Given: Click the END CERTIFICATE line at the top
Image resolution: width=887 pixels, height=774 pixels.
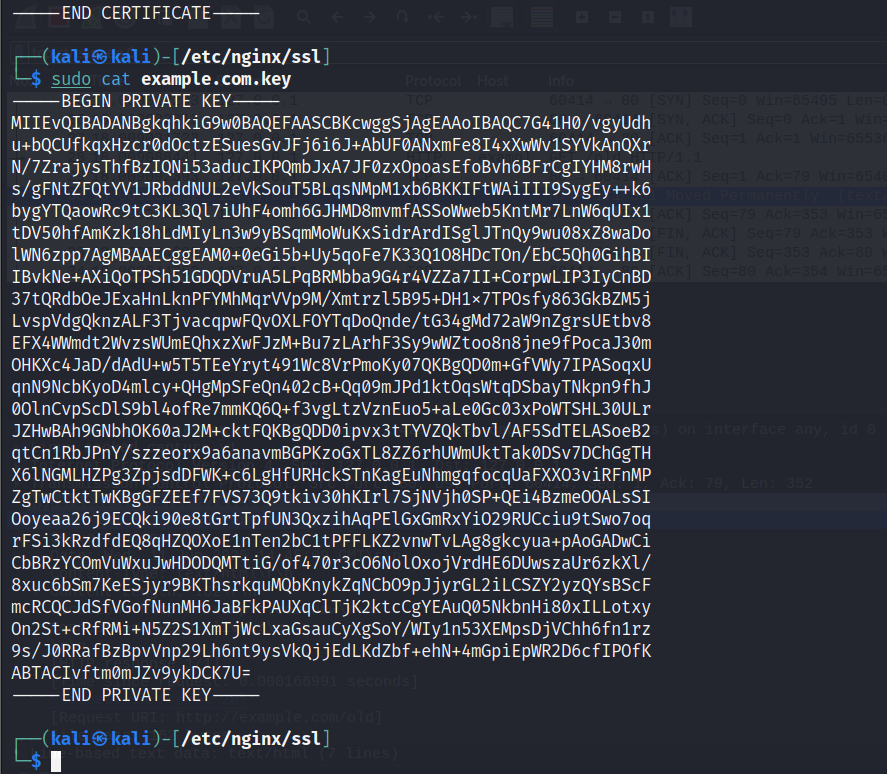Looking at the screenshot, I should [136, 13].
